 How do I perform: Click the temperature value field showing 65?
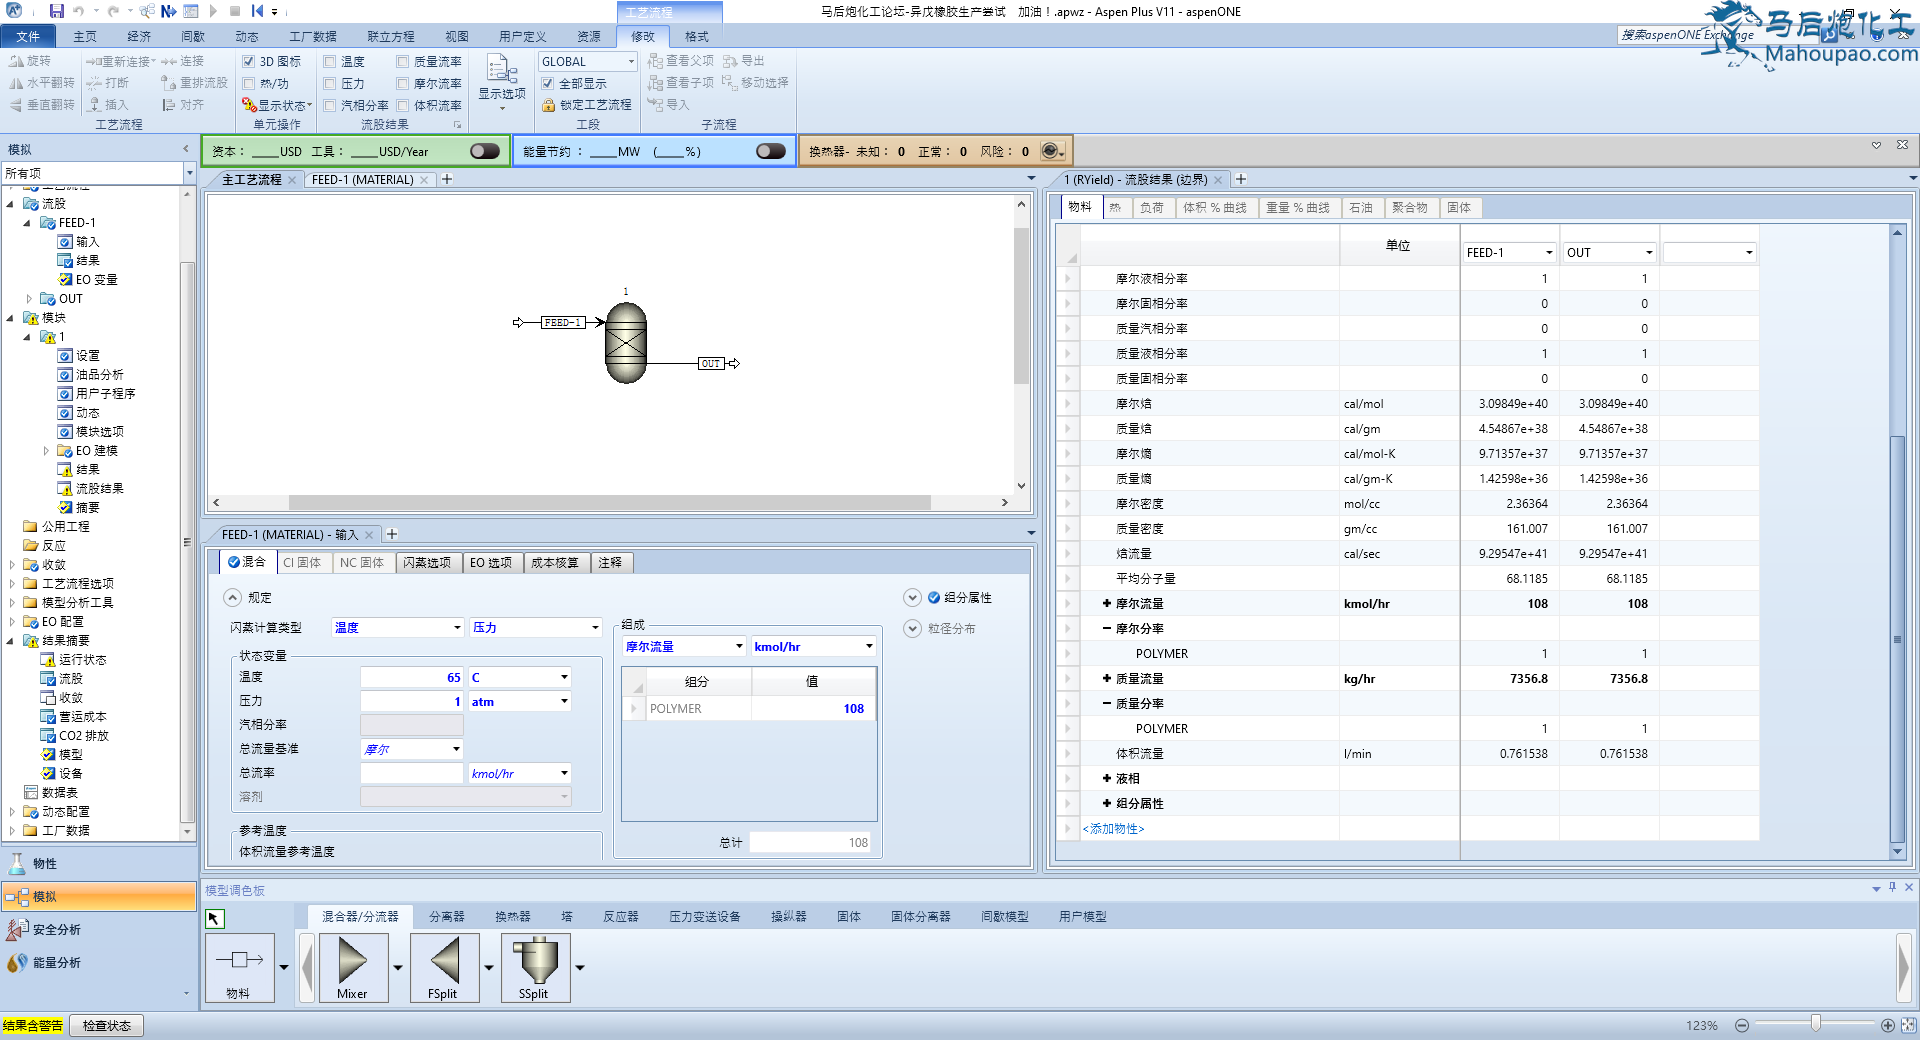click(x=411, y=677)
